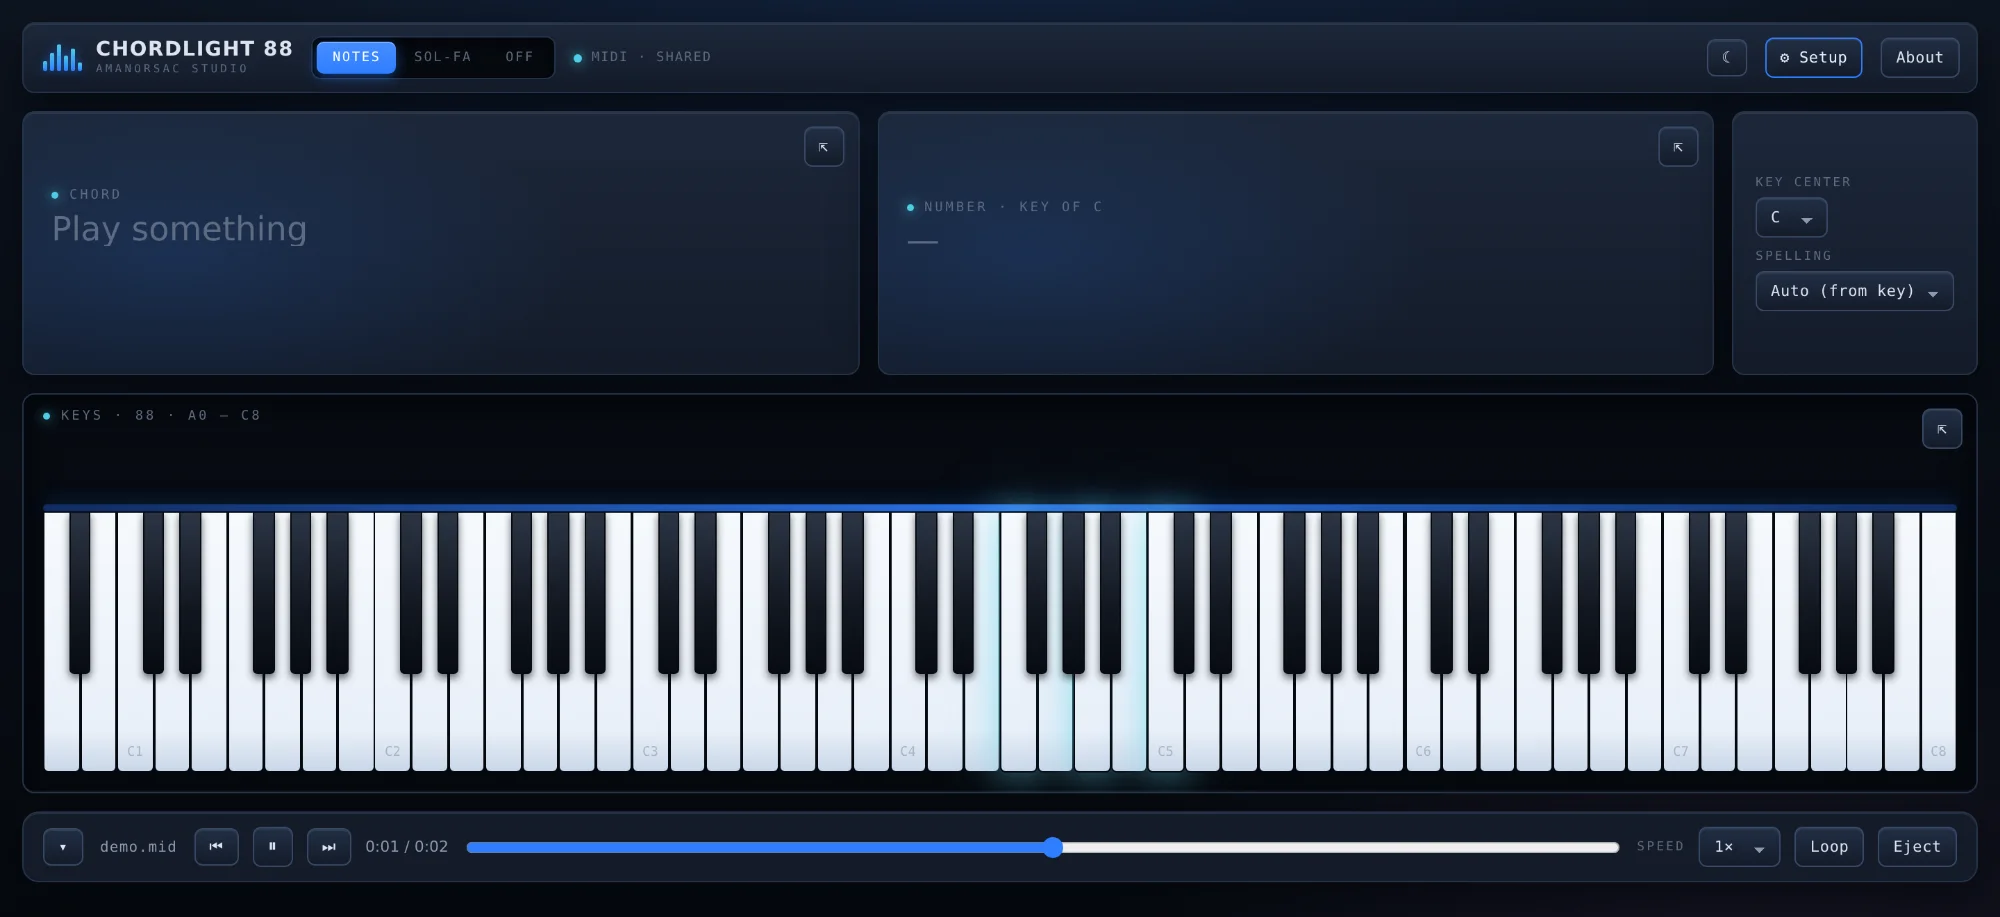Open the playback Speed 1× dropdown
Screen dimensions: 2000x917
(1739, 847)
